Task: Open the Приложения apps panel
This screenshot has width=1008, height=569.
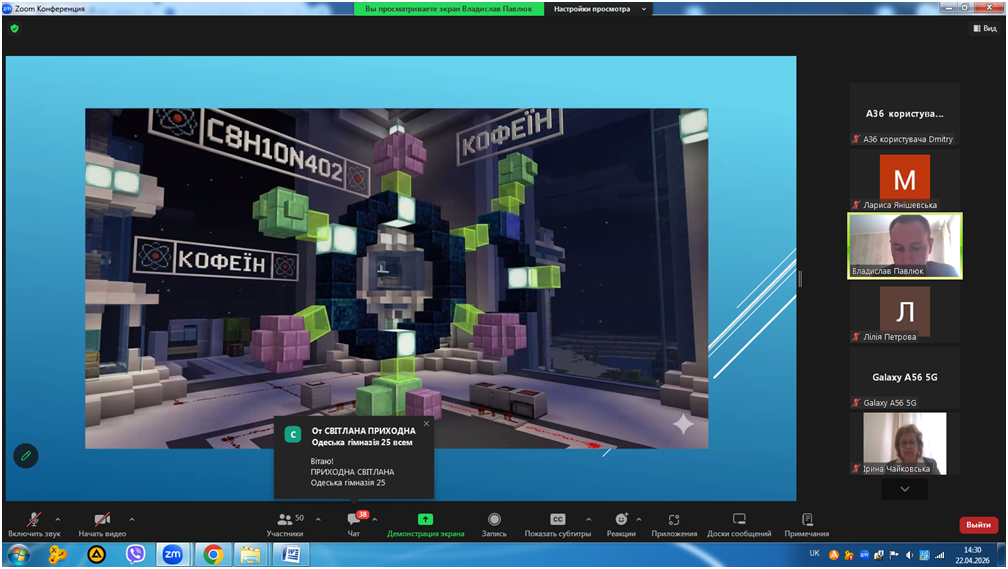Action: (674, 522)
